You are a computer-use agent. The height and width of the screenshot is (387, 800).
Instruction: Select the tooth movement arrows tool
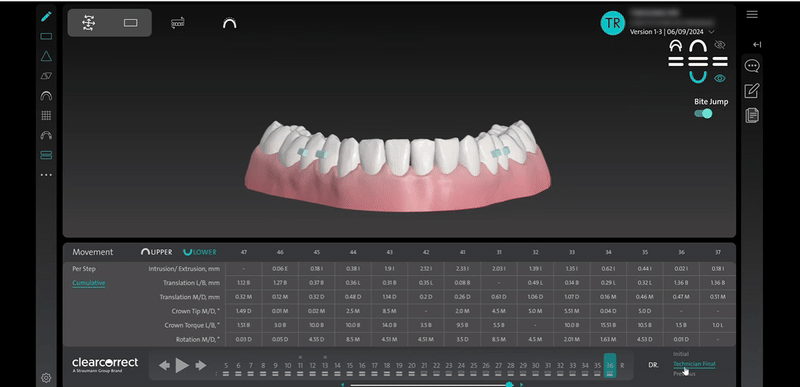pos(89,23)
